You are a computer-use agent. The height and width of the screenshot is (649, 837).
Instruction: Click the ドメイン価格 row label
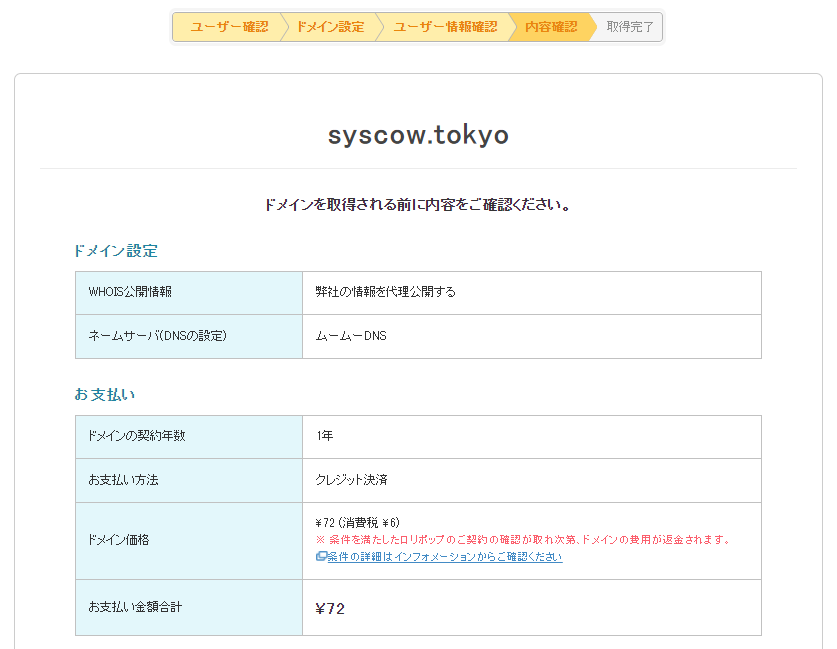coord(119,540)
